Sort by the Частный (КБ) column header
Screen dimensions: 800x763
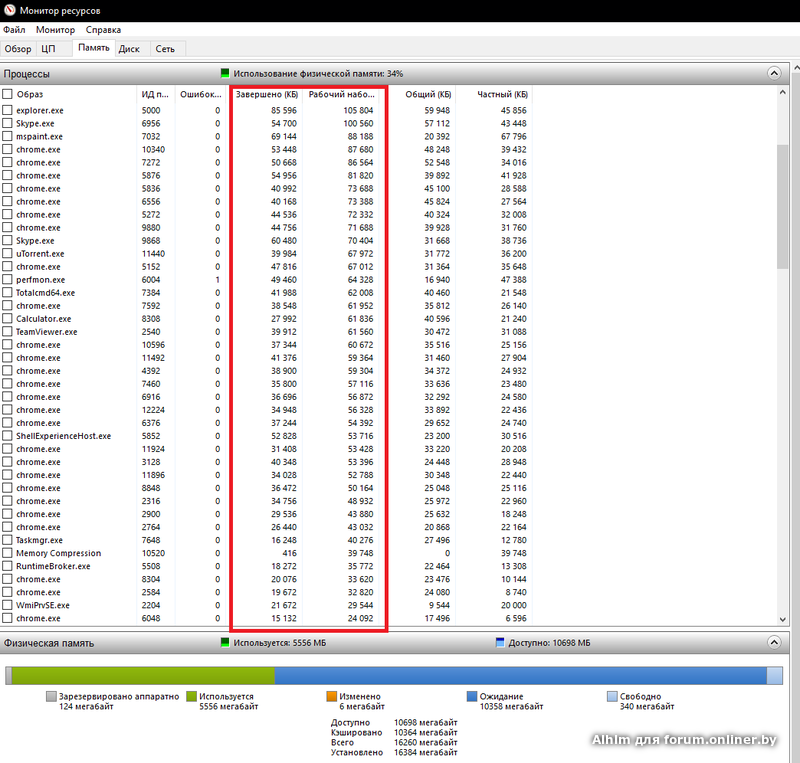click(x=502, y=94)
